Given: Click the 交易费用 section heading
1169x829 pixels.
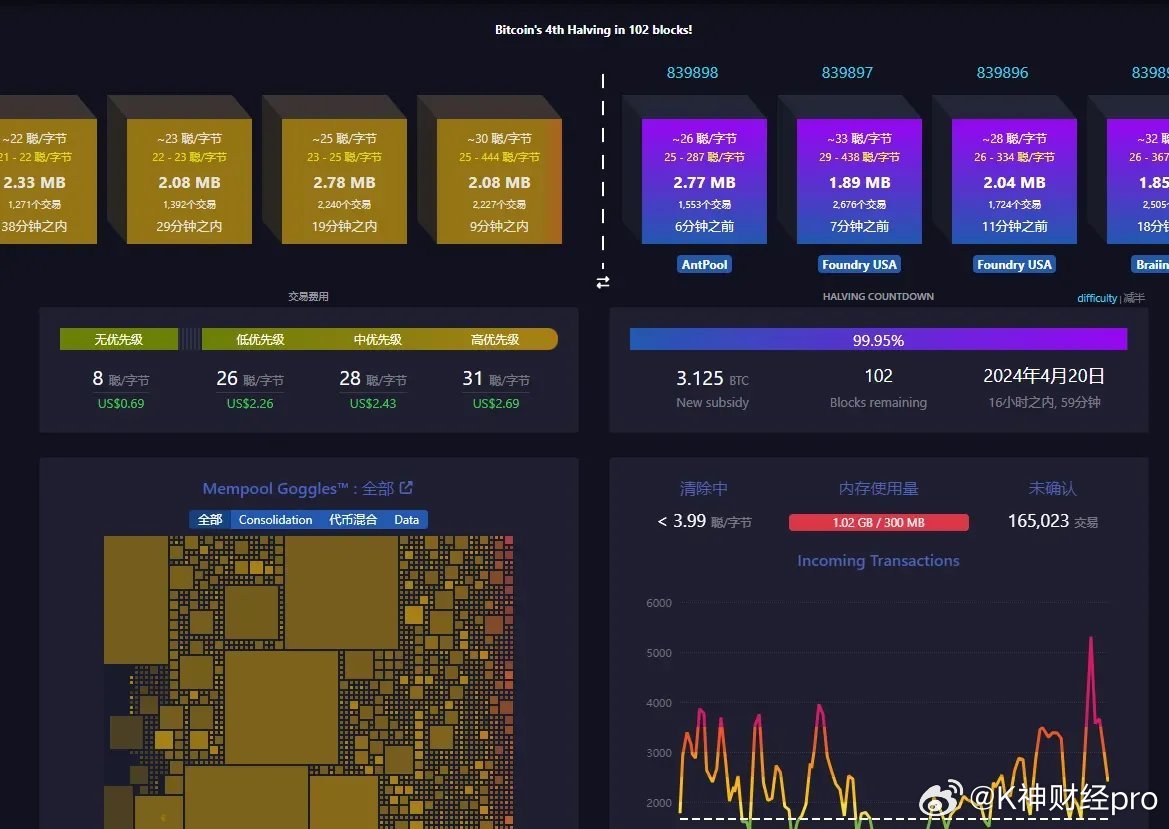Looking at the screenshot, I should click(308, 297).
